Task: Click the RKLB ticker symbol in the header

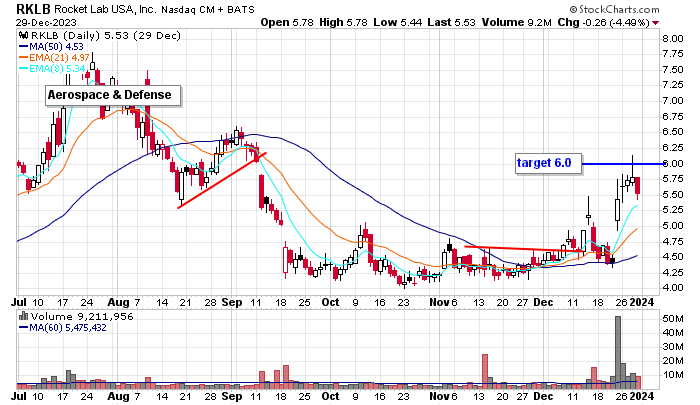Action: pos(33,9)
